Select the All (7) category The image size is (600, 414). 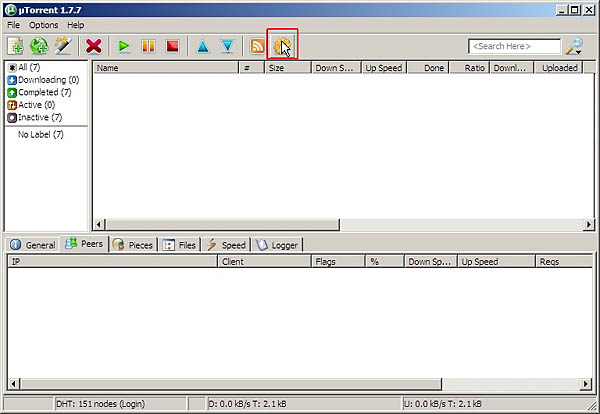point(24,67)
